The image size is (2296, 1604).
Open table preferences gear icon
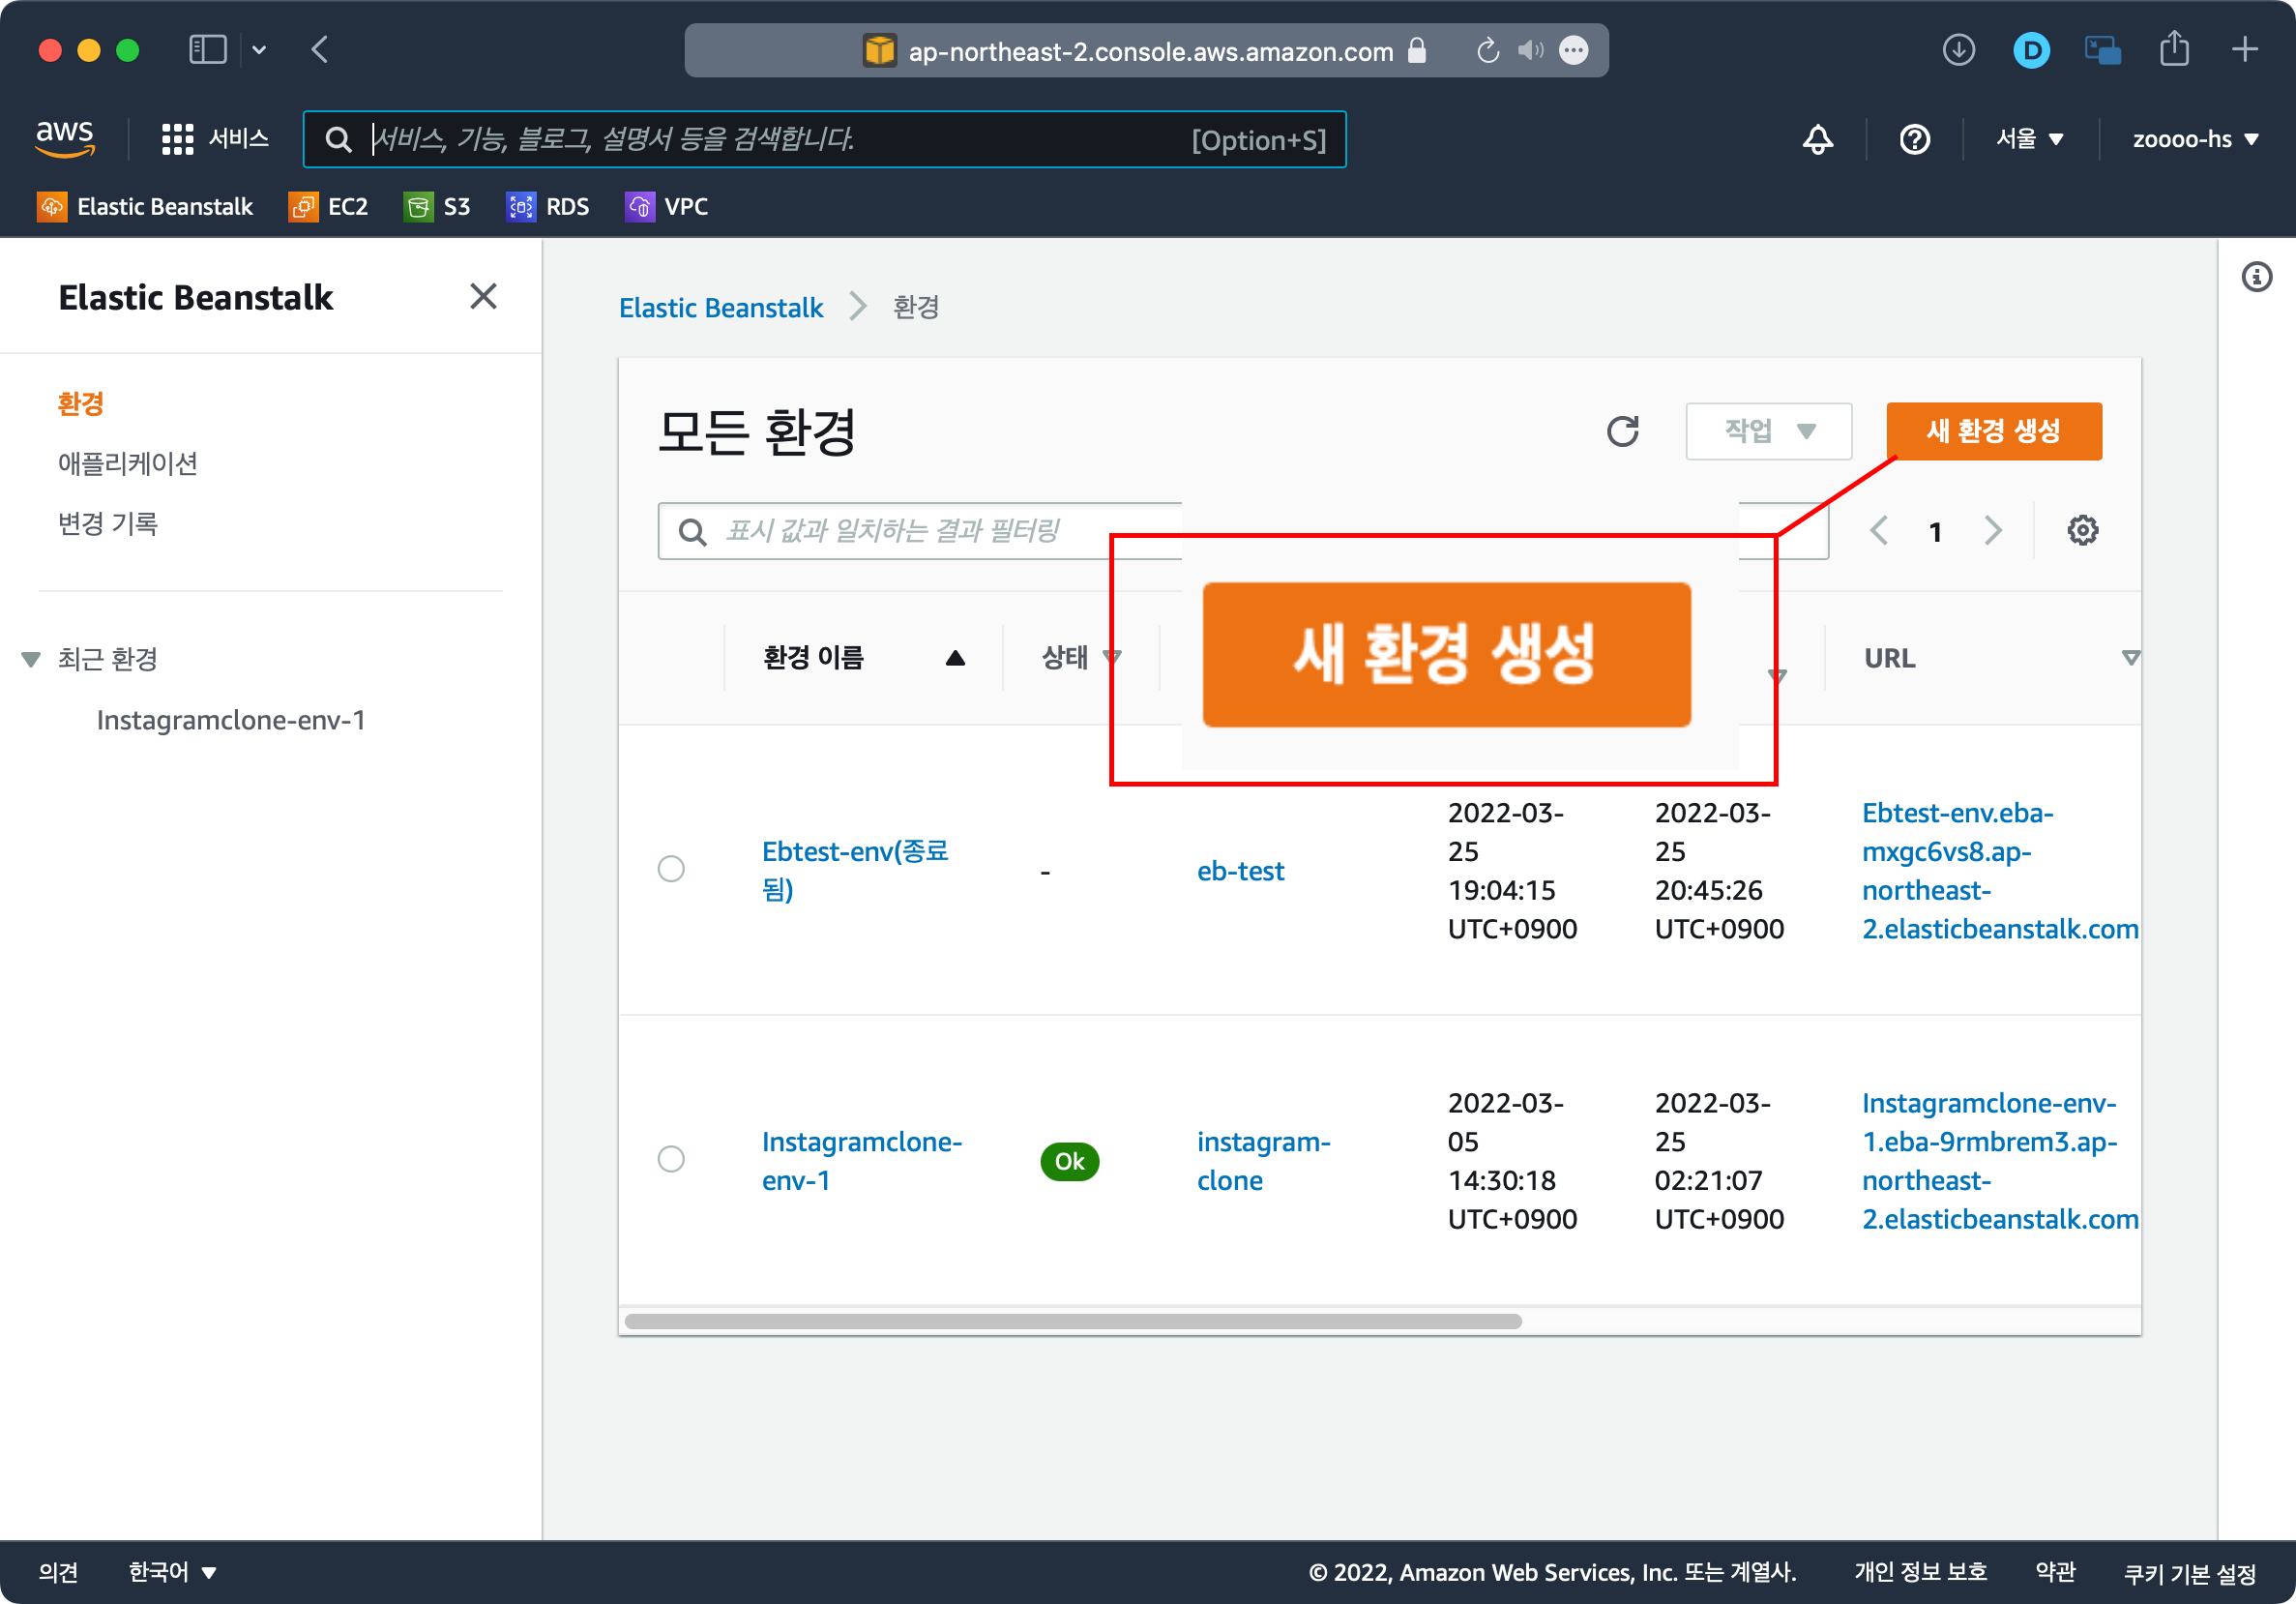point(2082,530)
